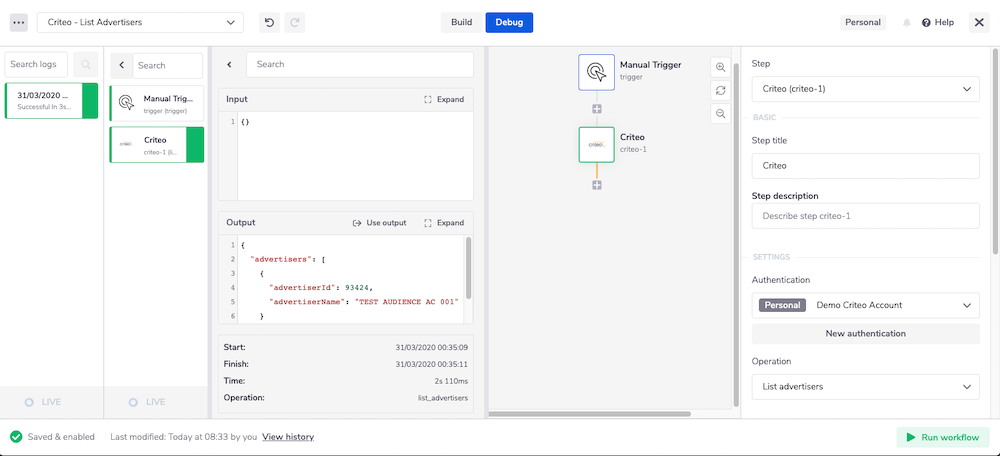
Task: Switch to the Build tab
Action: [462, 22]
